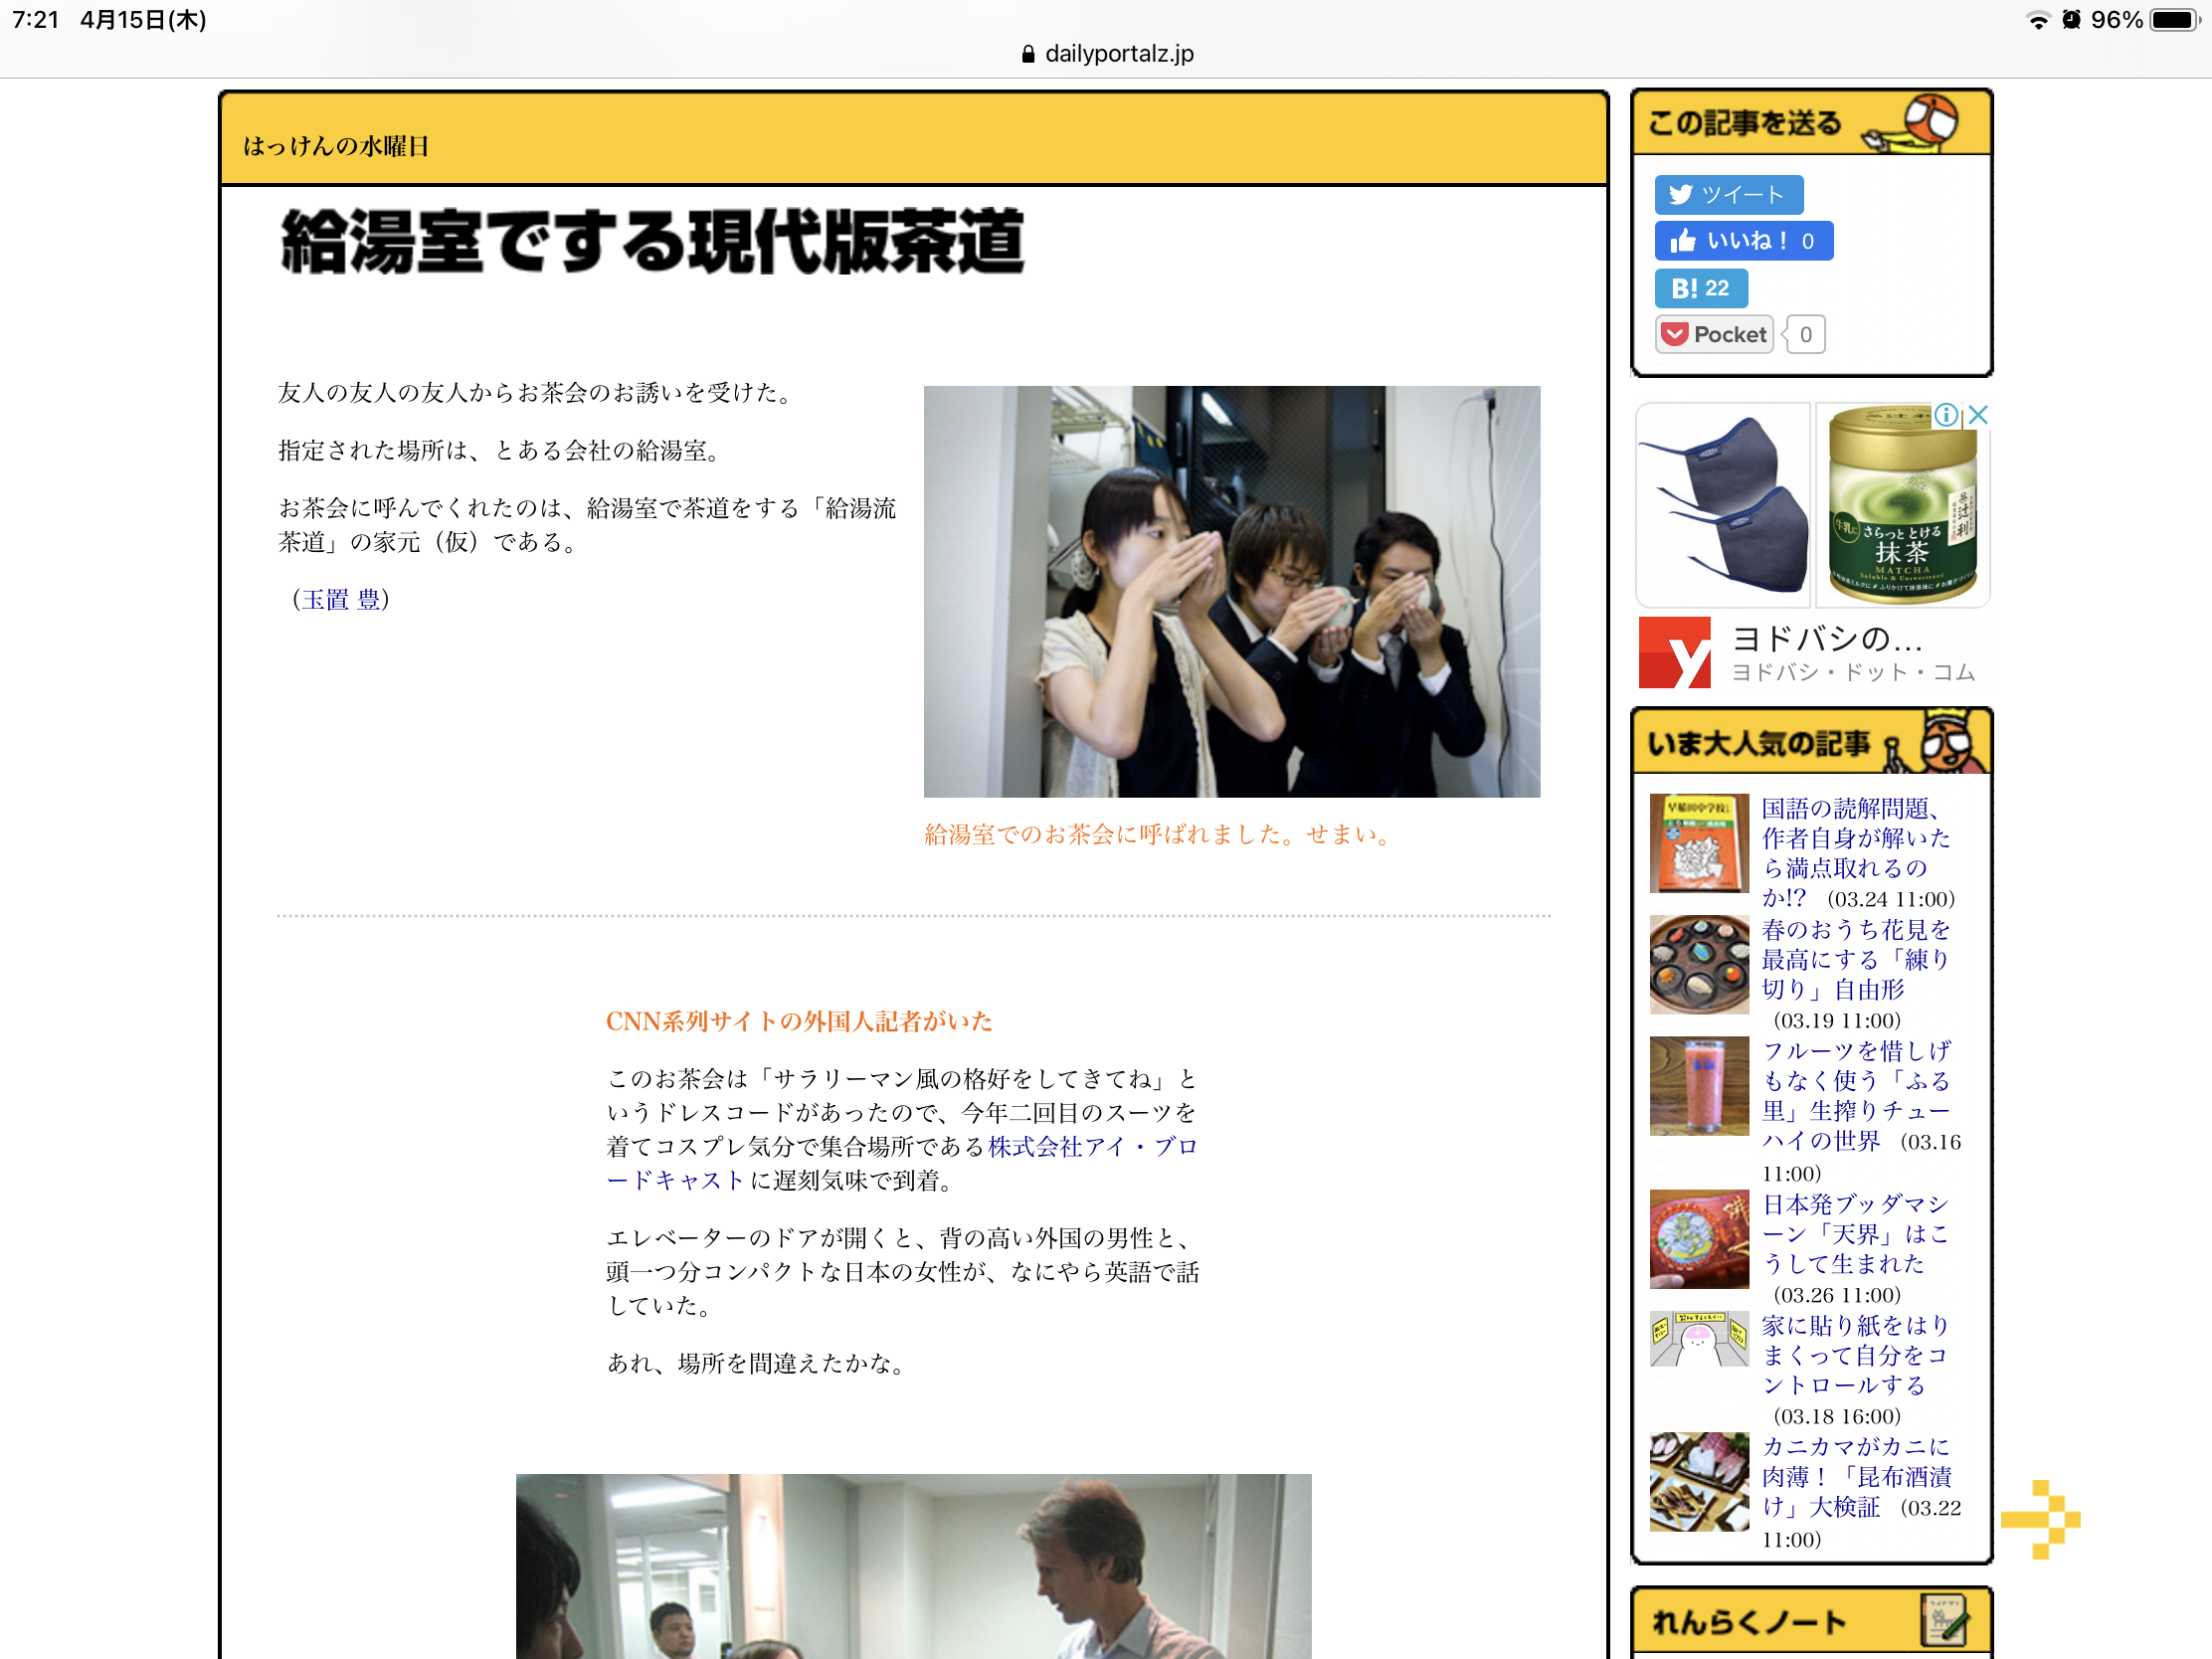Screen dimensions: 2212x1659
Task: Click the office photo with foreign reporter
Action: (913, 1566)
